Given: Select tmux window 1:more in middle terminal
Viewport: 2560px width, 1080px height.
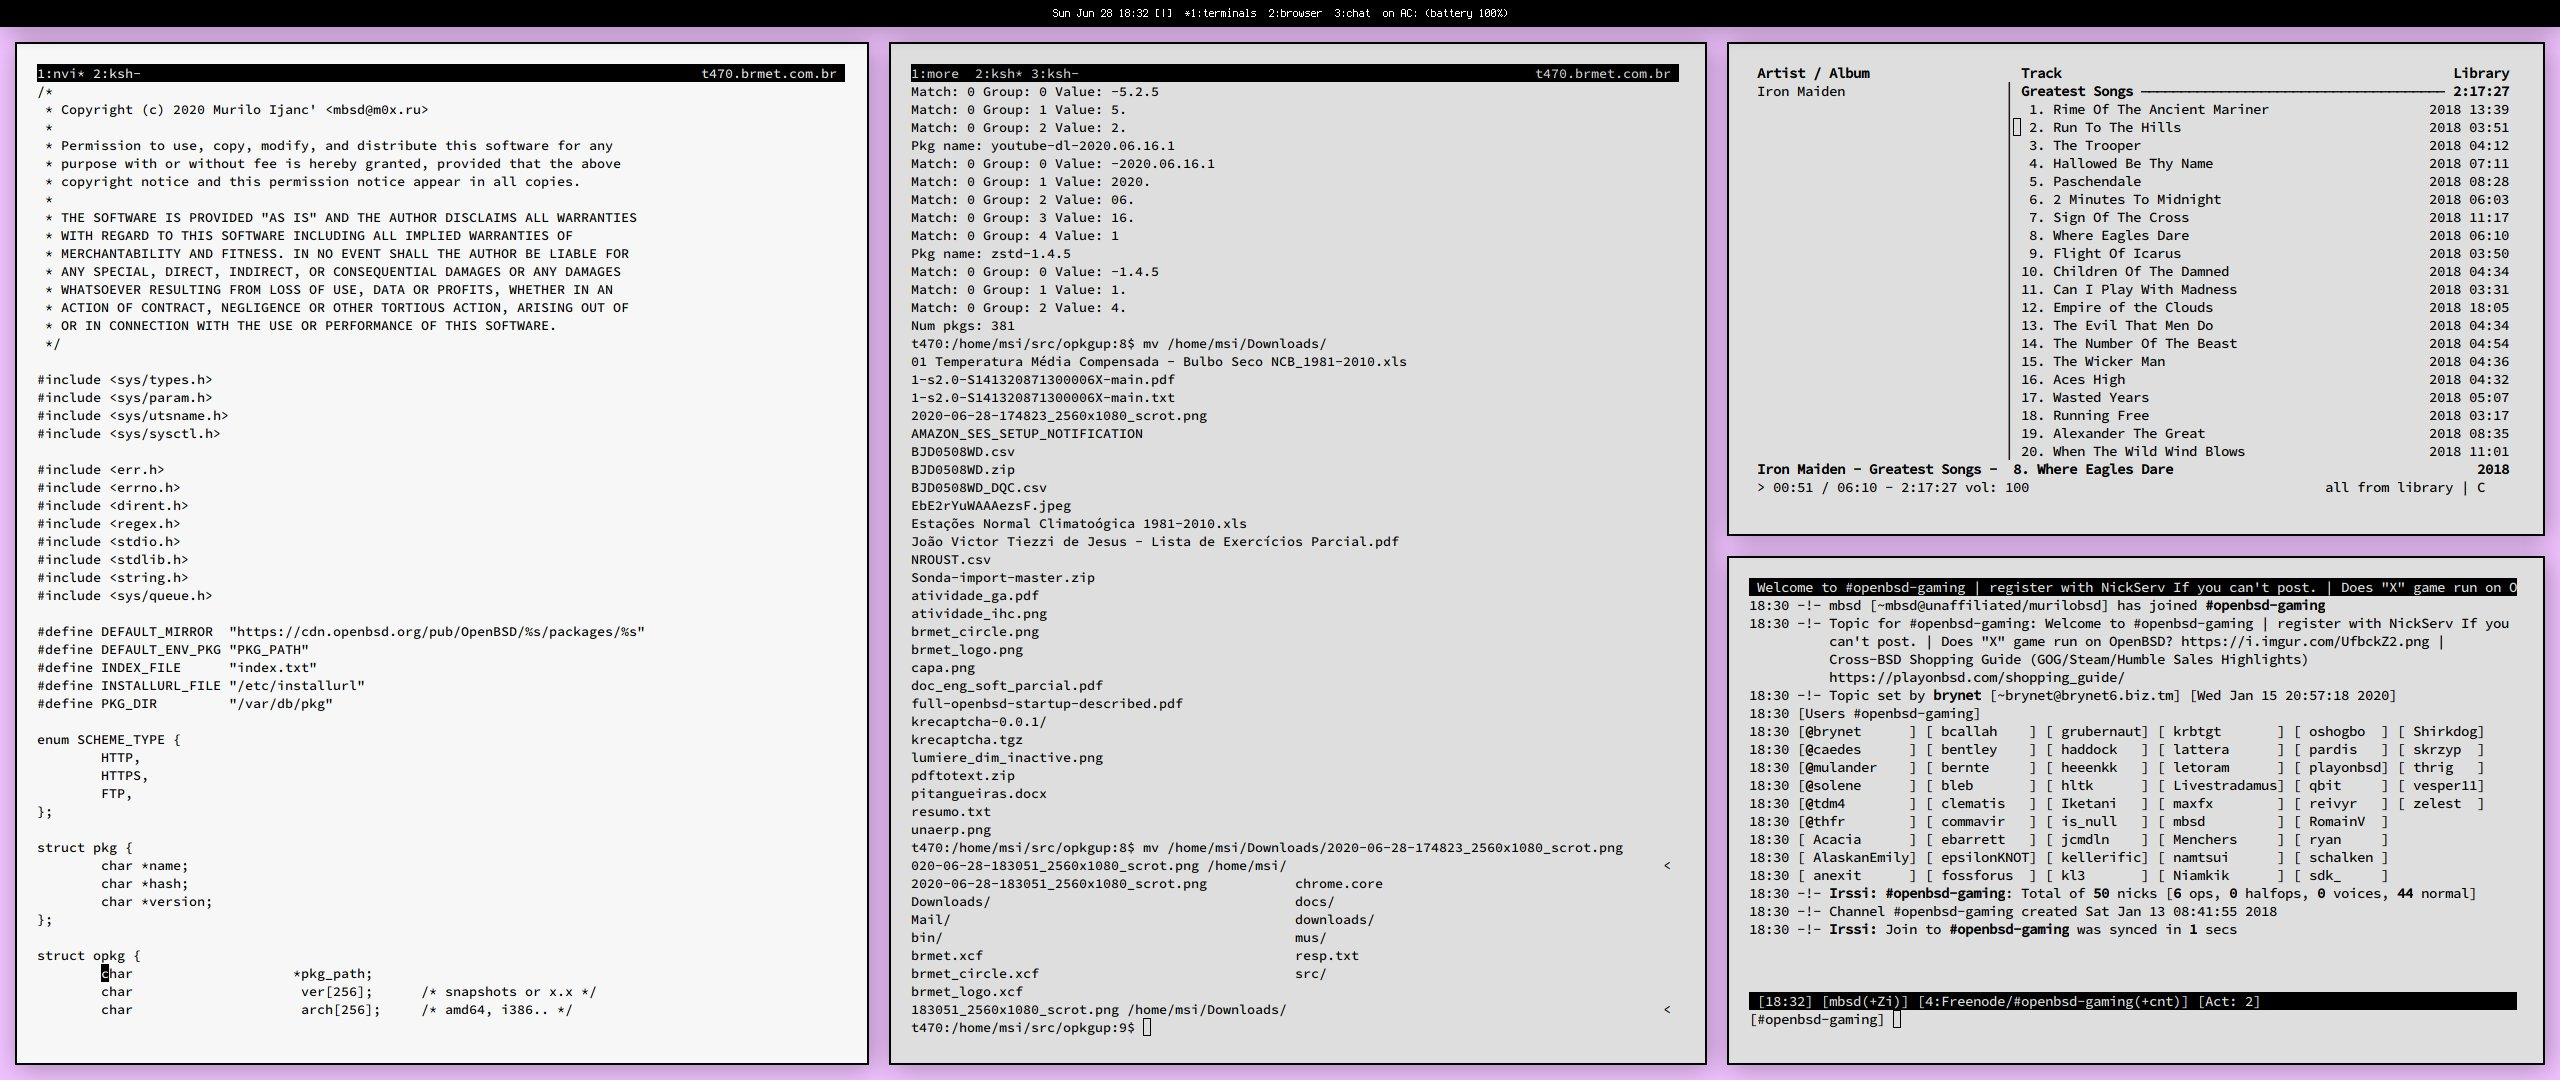Looking at the screenshot, I should tap(934, 73).
